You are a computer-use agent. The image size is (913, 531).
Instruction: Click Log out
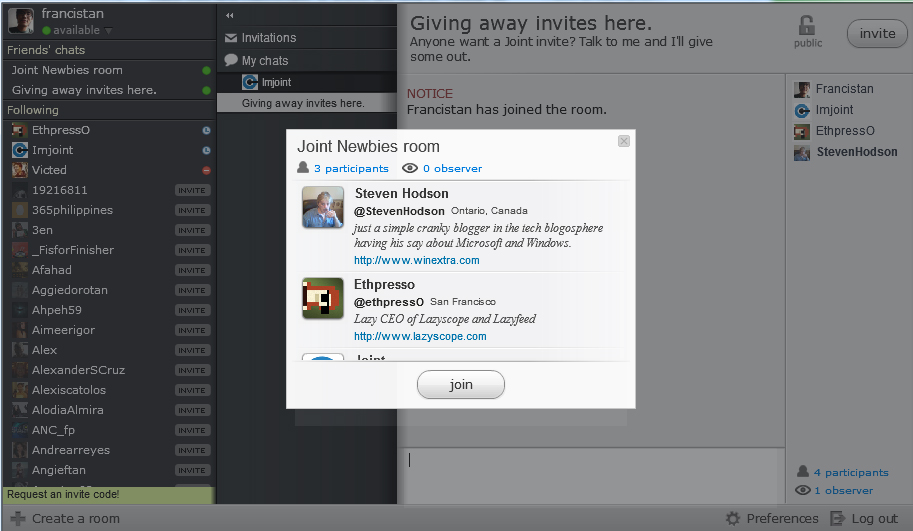click(x=874, y=518)
